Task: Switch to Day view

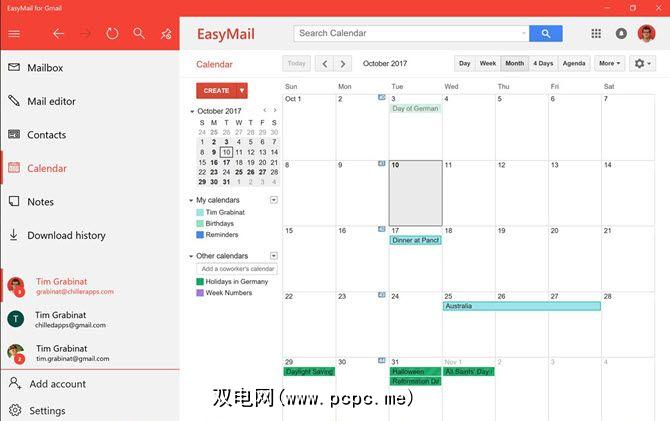Action: (x=464, y=63)
